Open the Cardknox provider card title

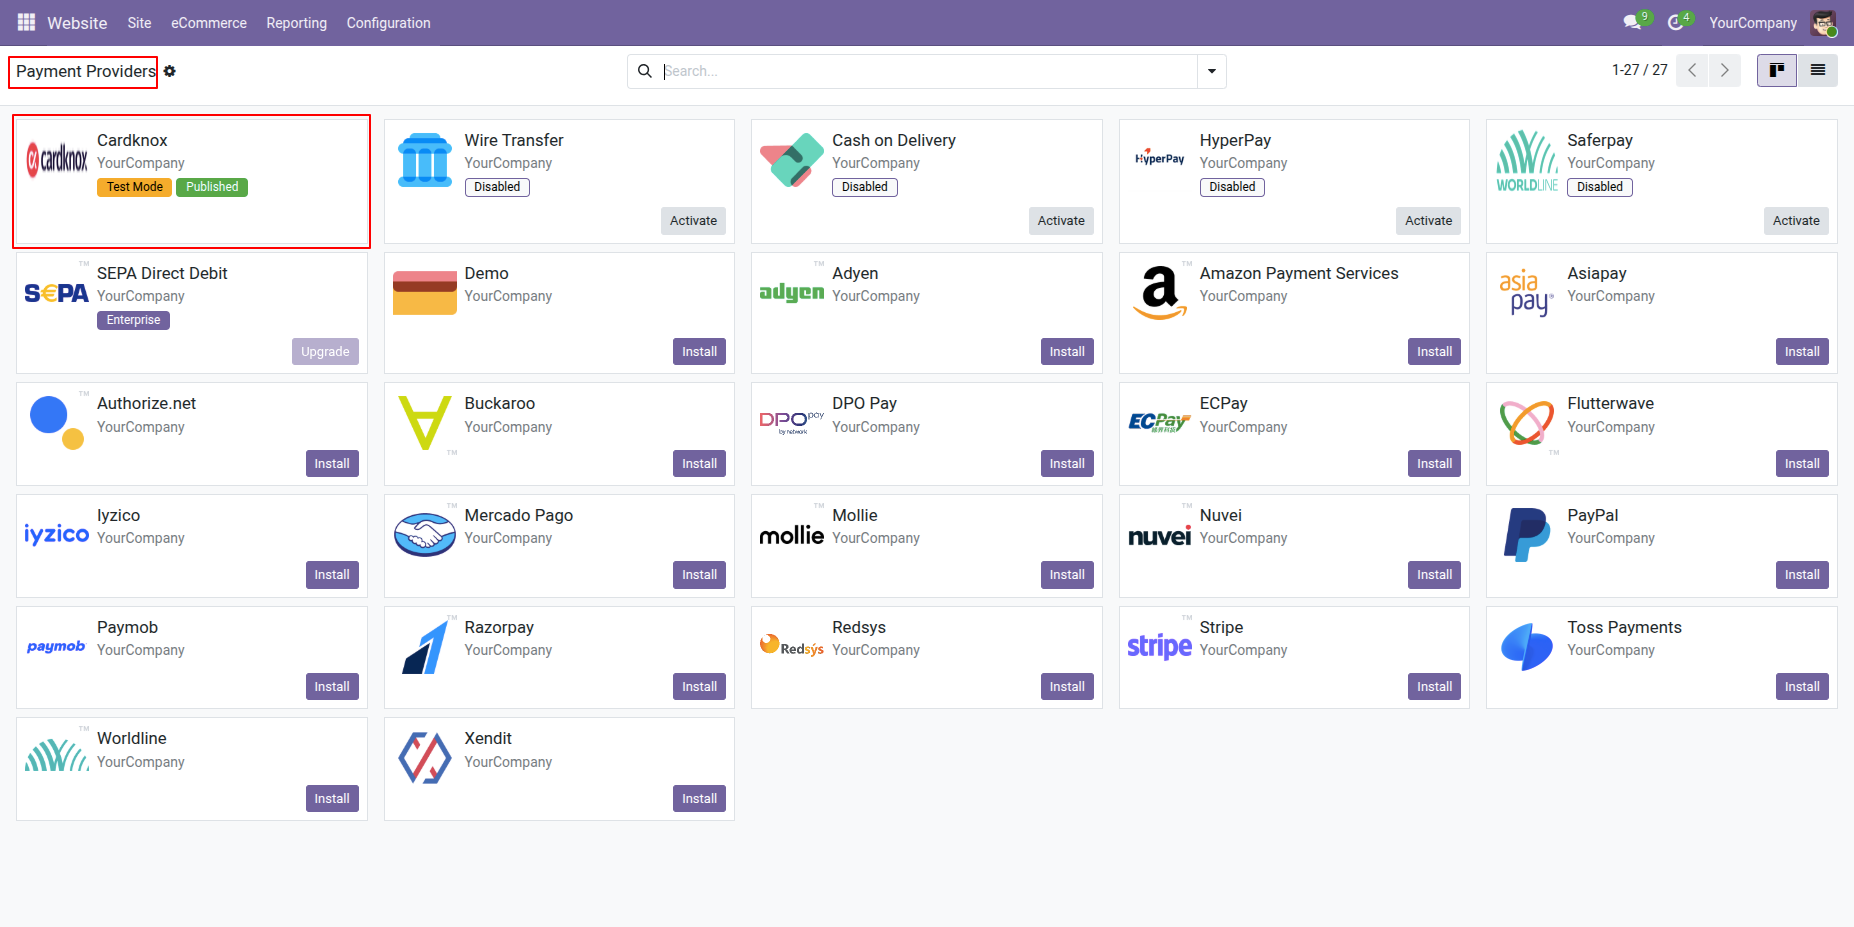click(x=132, y=140)
